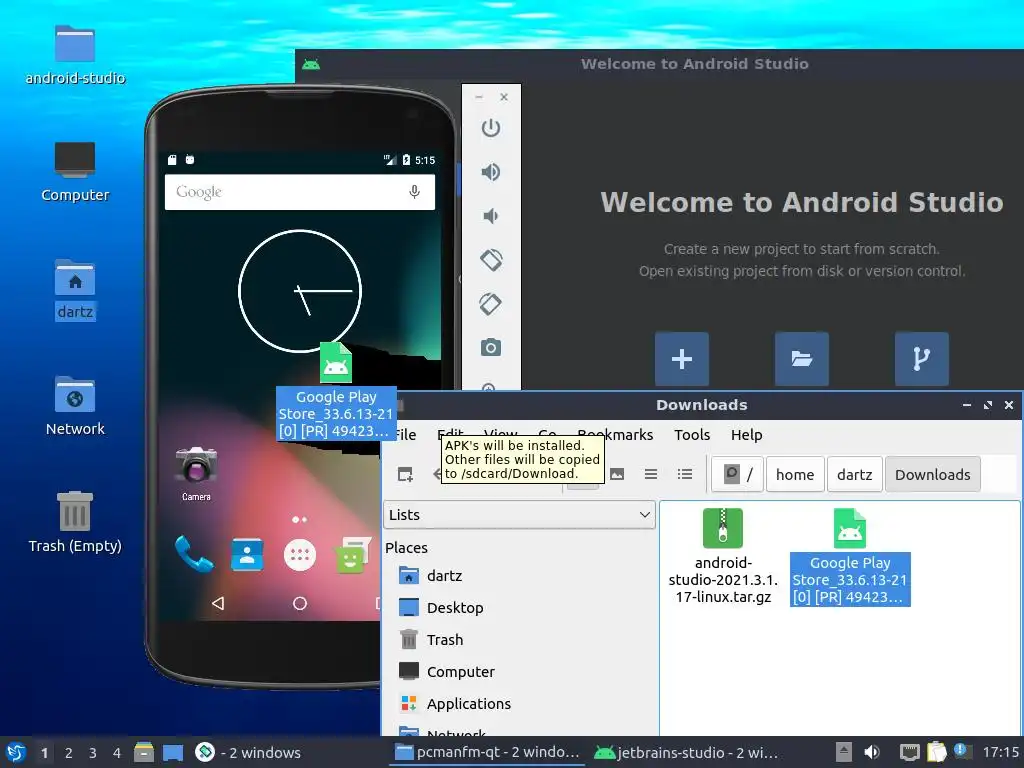Power off the emulator device
The width and height of the screenshot is (1024, 768).
click(x=490, y=128)
